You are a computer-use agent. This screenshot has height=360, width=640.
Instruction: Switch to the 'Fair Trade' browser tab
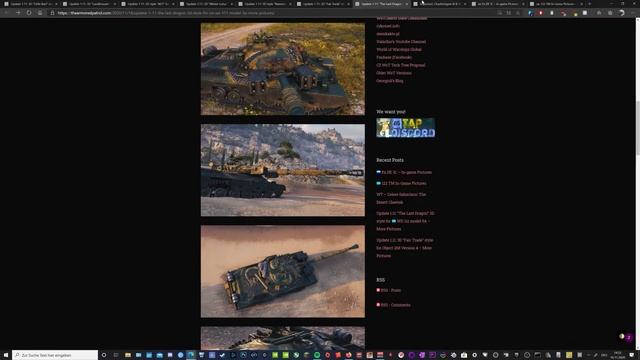coord(322,4)
